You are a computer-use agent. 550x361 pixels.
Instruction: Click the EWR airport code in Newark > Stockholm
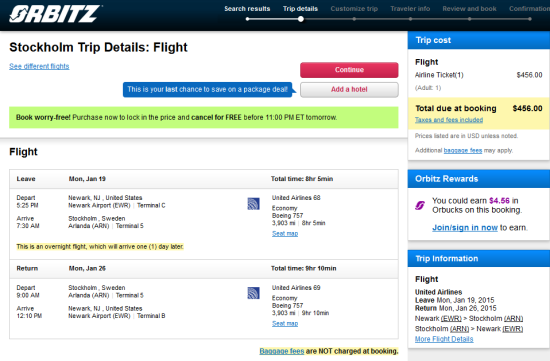click(451, 319)
